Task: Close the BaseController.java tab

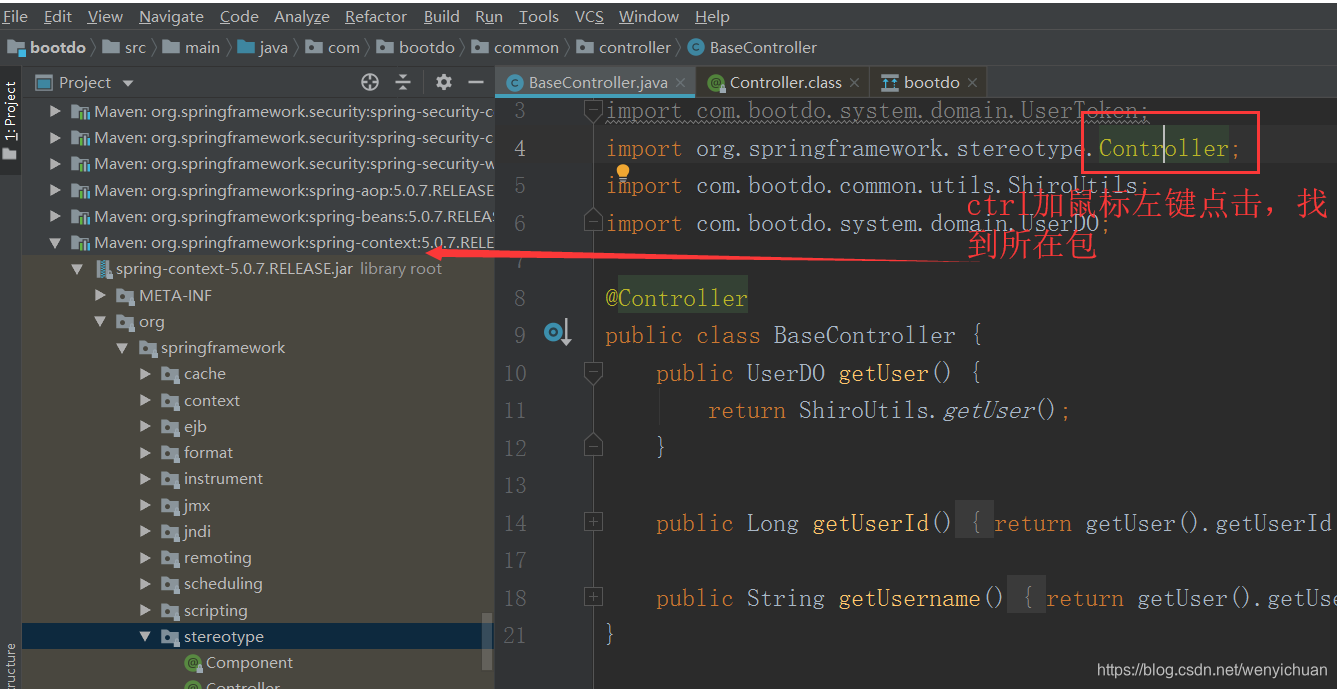Action: (x=681, y=83)
